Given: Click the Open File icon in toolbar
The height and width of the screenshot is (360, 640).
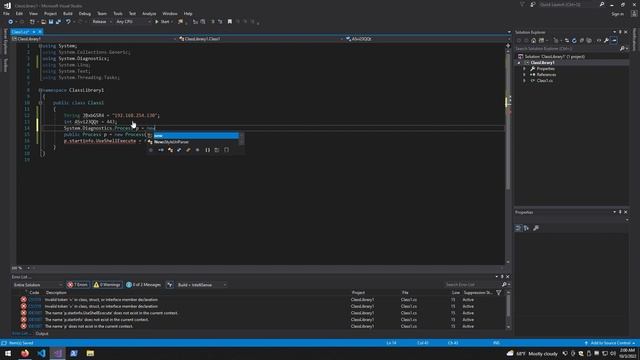Looking at the screenshot, I should (43, 22).
